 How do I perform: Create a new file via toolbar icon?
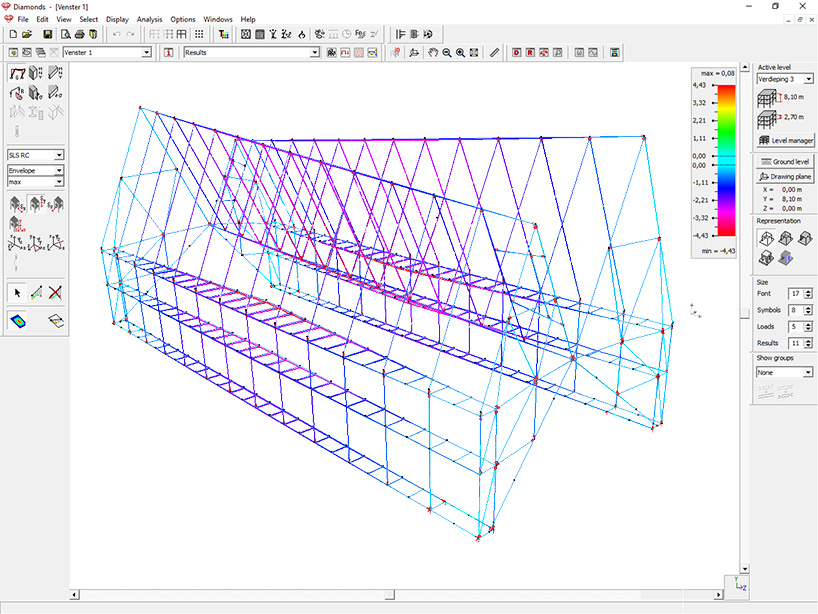[13, 34]
